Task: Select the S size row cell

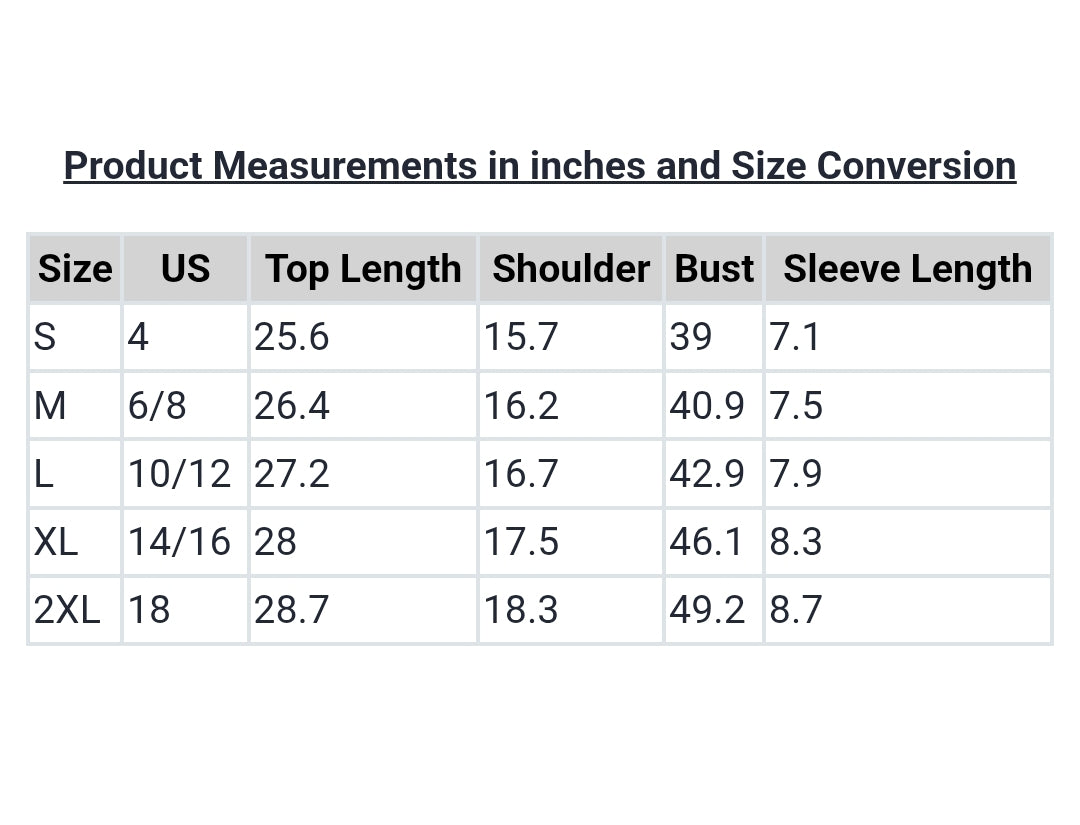Action: pyautogui.click(x=75, y=337)
